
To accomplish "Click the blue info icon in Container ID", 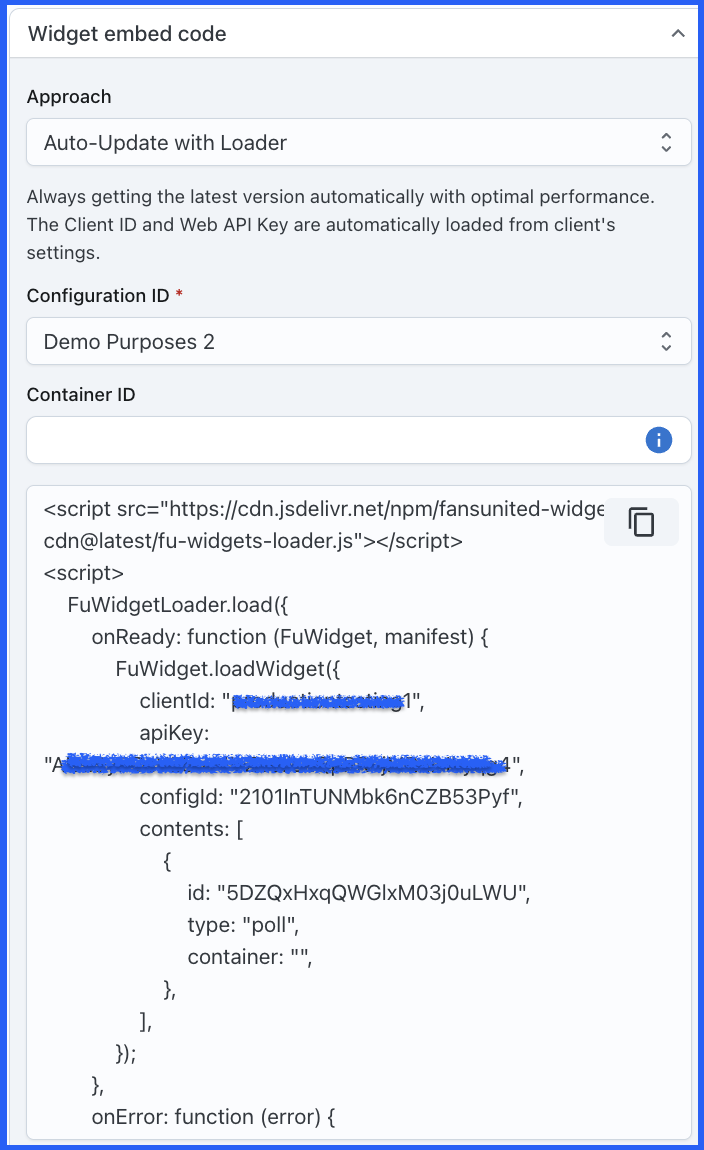I will tap(658, 440).
